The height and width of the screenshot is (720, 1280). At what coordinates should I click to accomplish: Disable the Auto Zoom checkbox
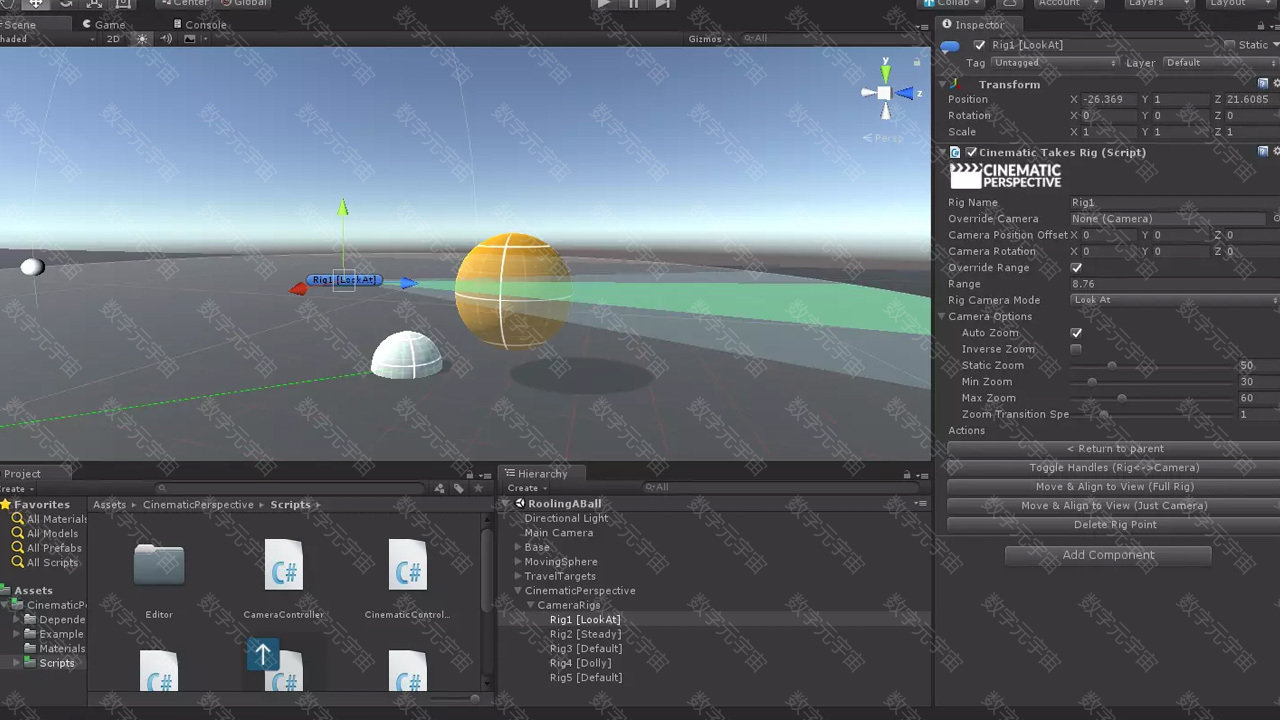pyautogui.click(x=1076, y=333)
